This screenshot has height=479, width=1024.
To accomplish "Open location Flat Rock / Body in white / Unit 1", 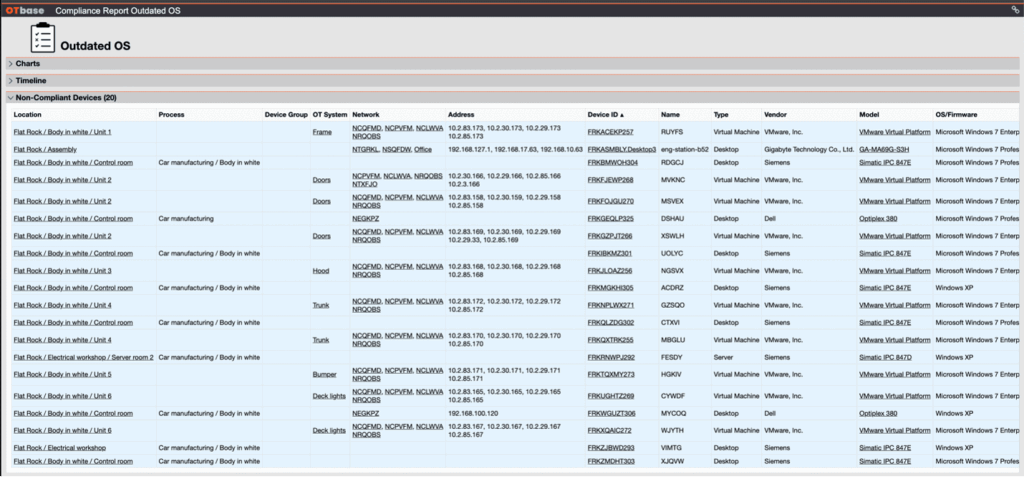I will click(63, 132).
